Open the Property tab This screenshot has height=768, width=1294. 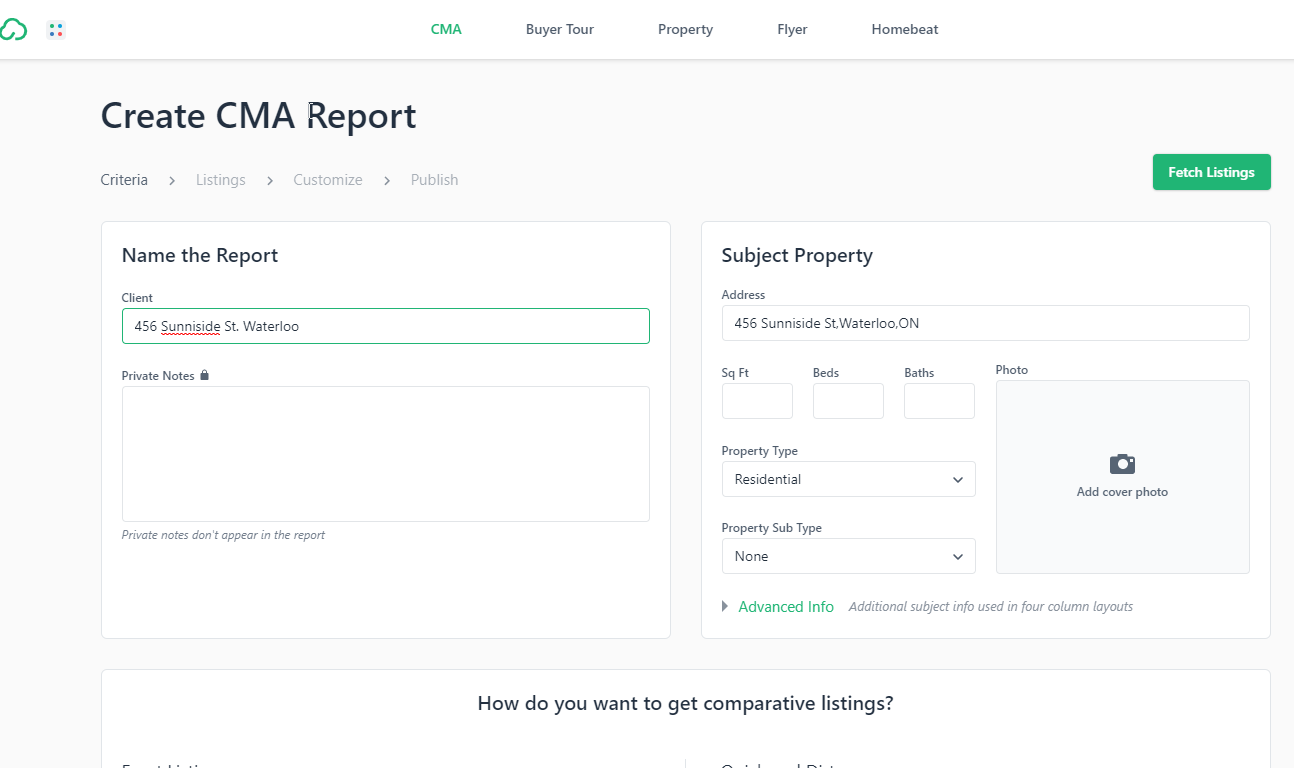pyautogui.click(x=685, y=29)
